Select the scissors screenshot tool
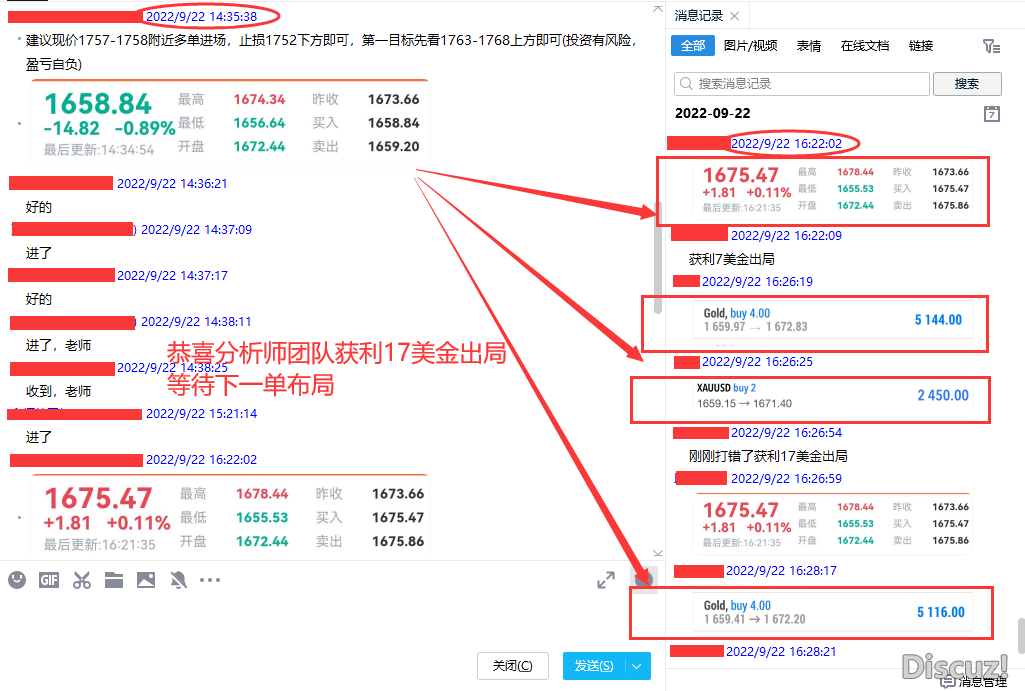 [82, 580]
